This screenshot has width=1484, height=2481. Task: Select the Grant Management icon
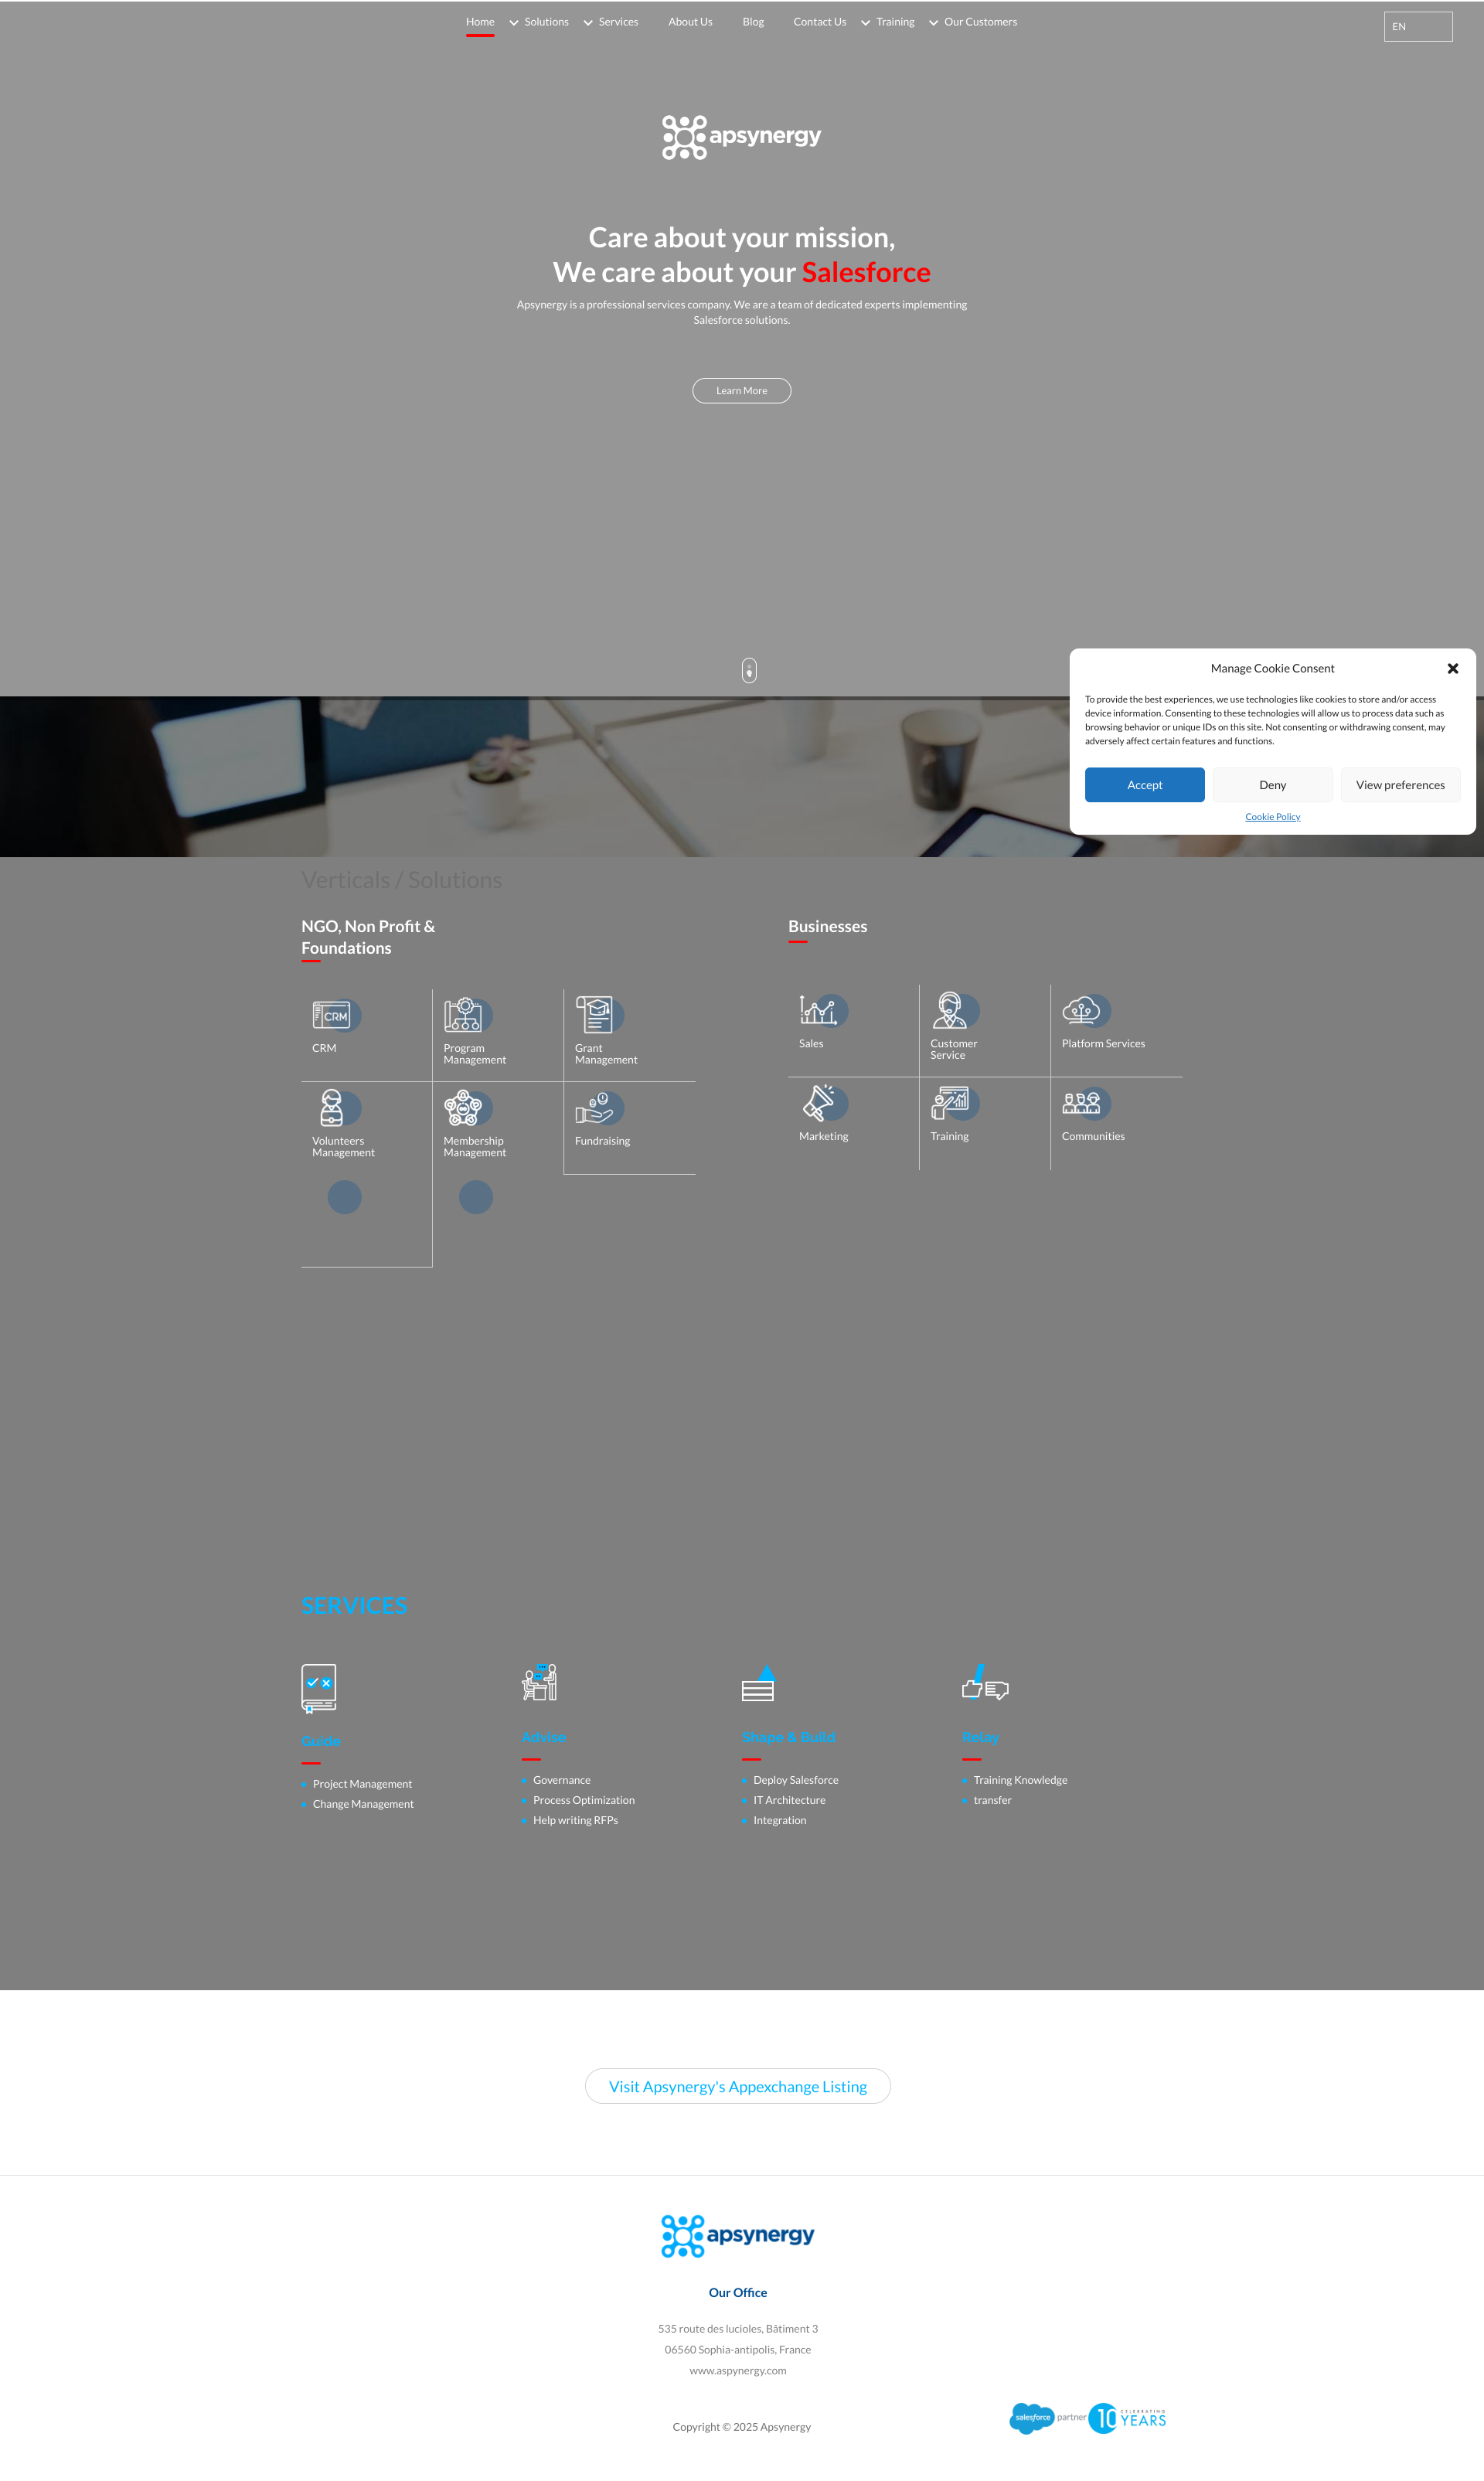[594, 1015]
